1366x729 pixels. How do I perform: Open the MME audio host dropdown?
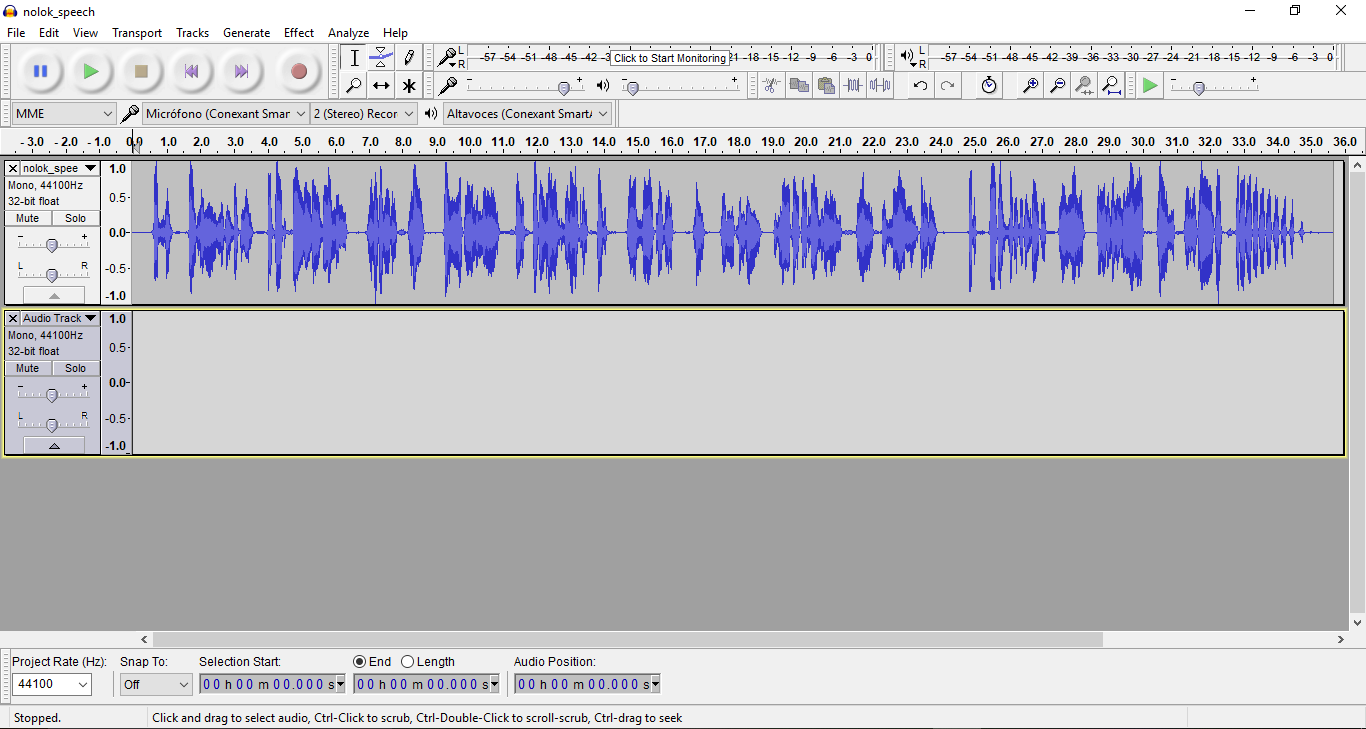[62, 113]
